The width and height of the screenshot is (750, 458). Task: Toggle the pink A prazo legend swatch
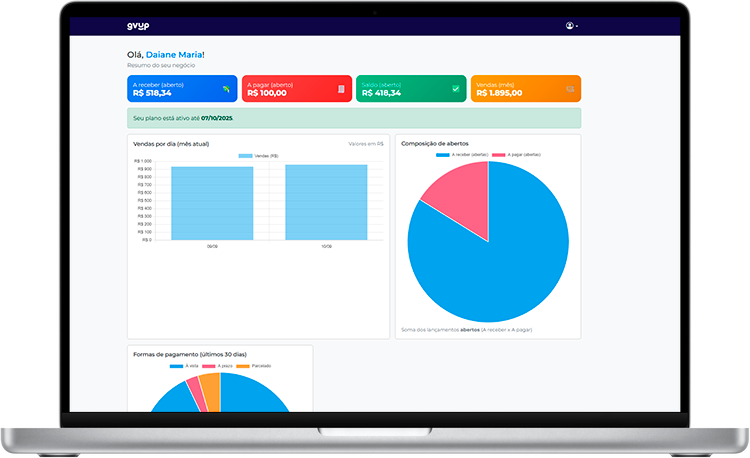tap(209, 366)
